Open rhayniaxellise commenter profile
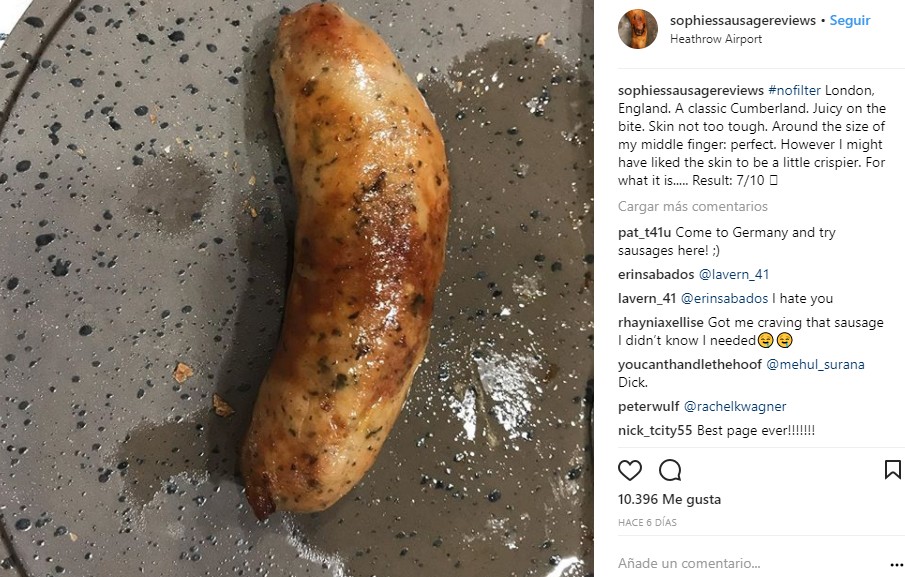The width and height of the screenshot is (905, 577). [661, 323]
